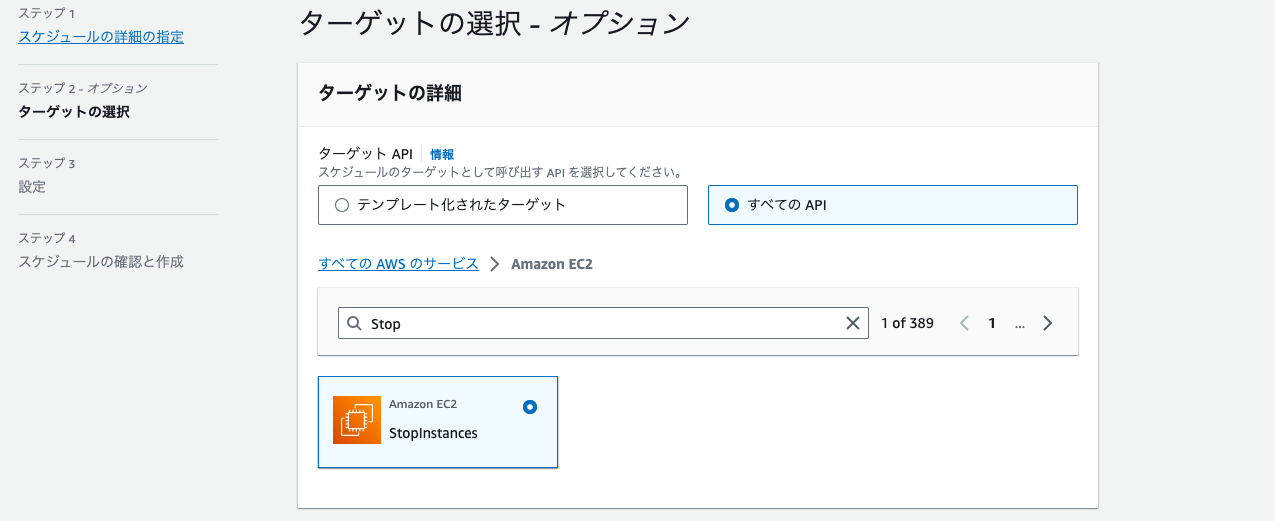
Task: Navigate to すべての AWS のサービス breadcrumb
Action: tap(399, 264)
